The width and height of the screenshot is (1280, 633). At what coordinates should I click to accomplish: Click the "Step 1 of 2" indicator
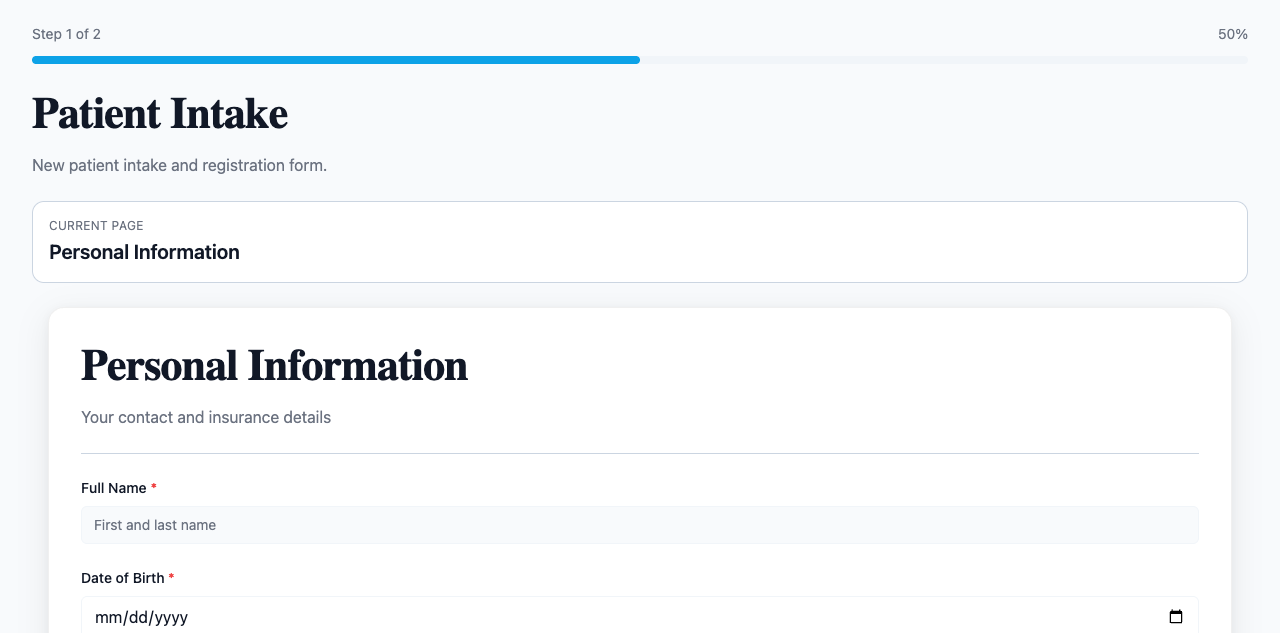click(66, 34)
